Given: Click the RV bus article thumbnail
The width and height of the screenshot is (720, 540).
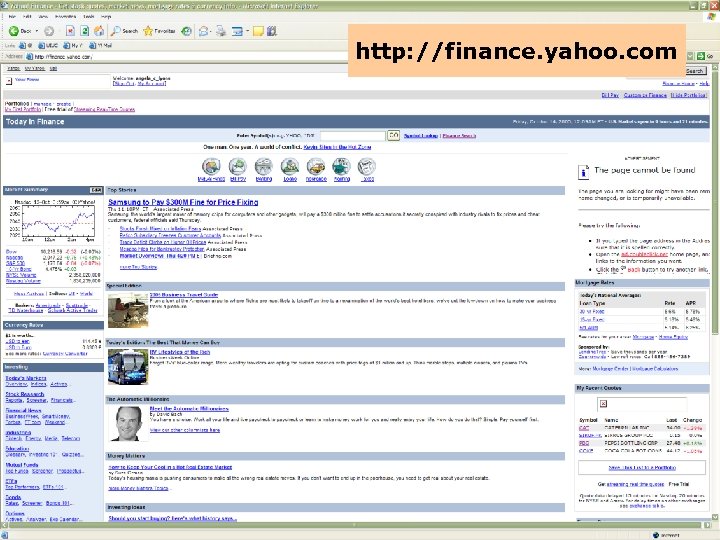Looking at the screenshot, I should click(128, 367).
